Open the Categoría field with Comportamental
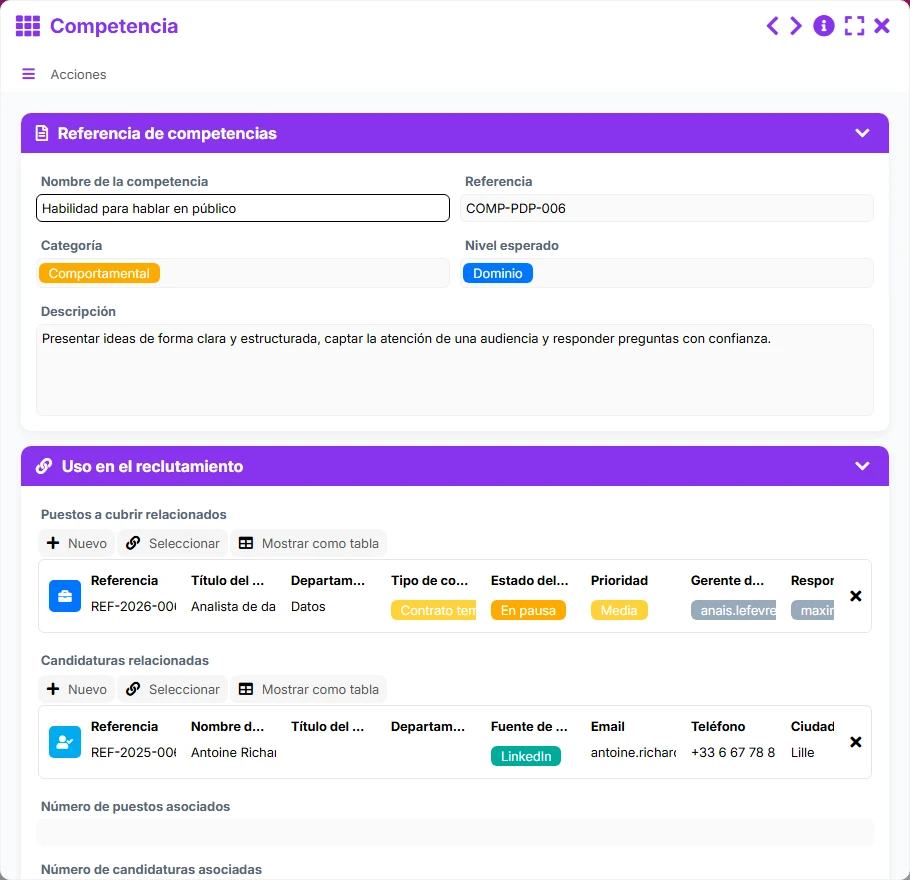Screen dimensions: 910x880 243,273
